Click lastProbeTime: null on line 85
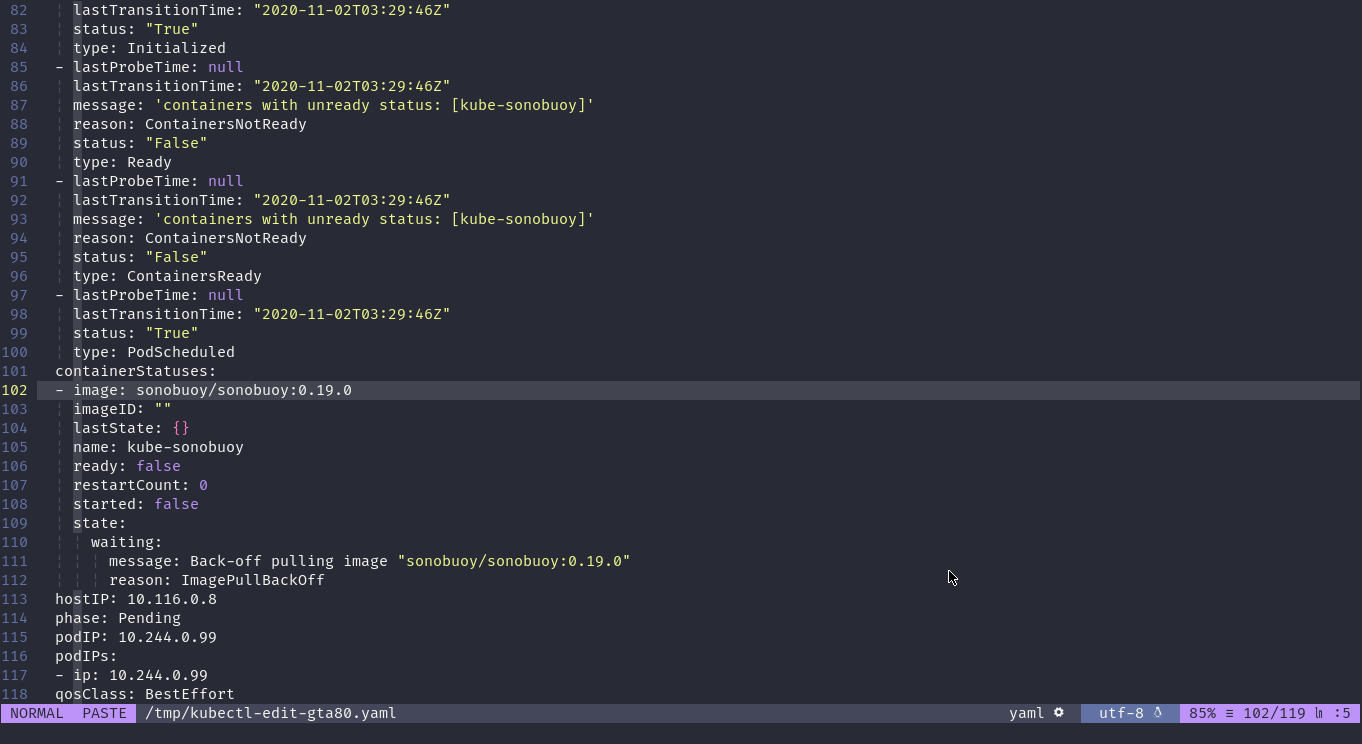The width and height of the screenshot is (1362, 744). click(158, 67)
